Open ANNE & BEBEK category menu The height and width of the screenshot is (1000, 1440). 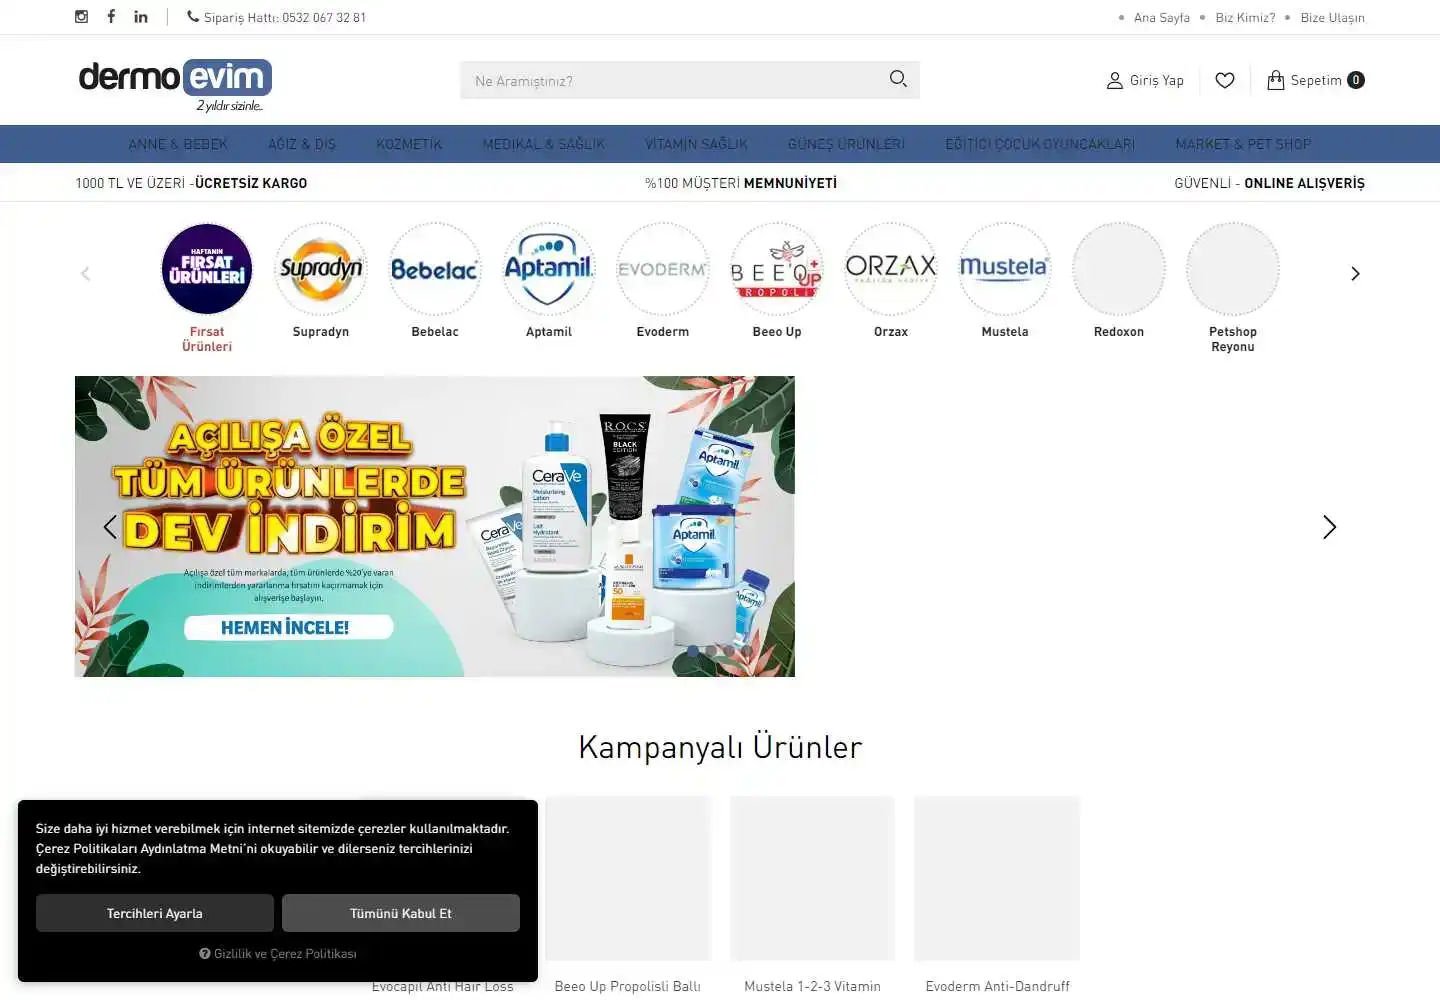click(x=178, y=144)
